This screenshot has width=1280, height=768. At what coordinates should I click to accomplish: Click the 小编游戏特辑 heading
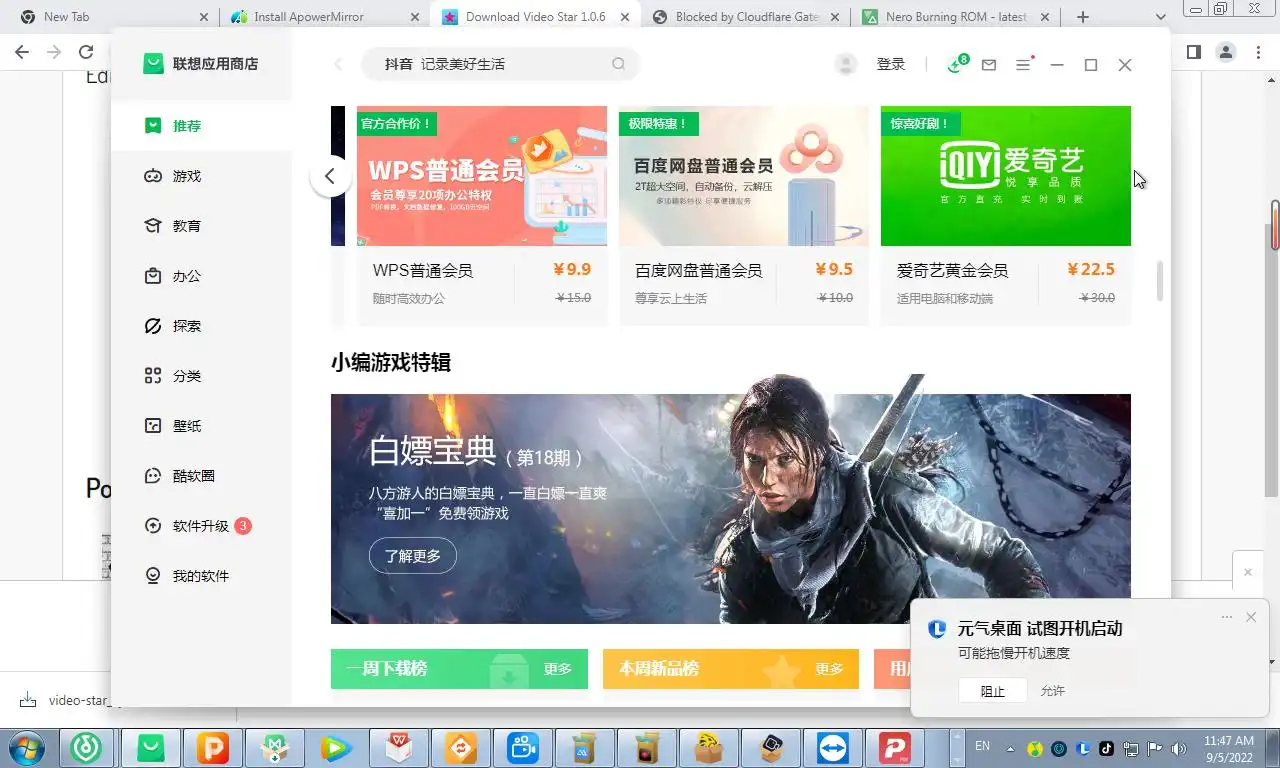click(x=391, y=362)
